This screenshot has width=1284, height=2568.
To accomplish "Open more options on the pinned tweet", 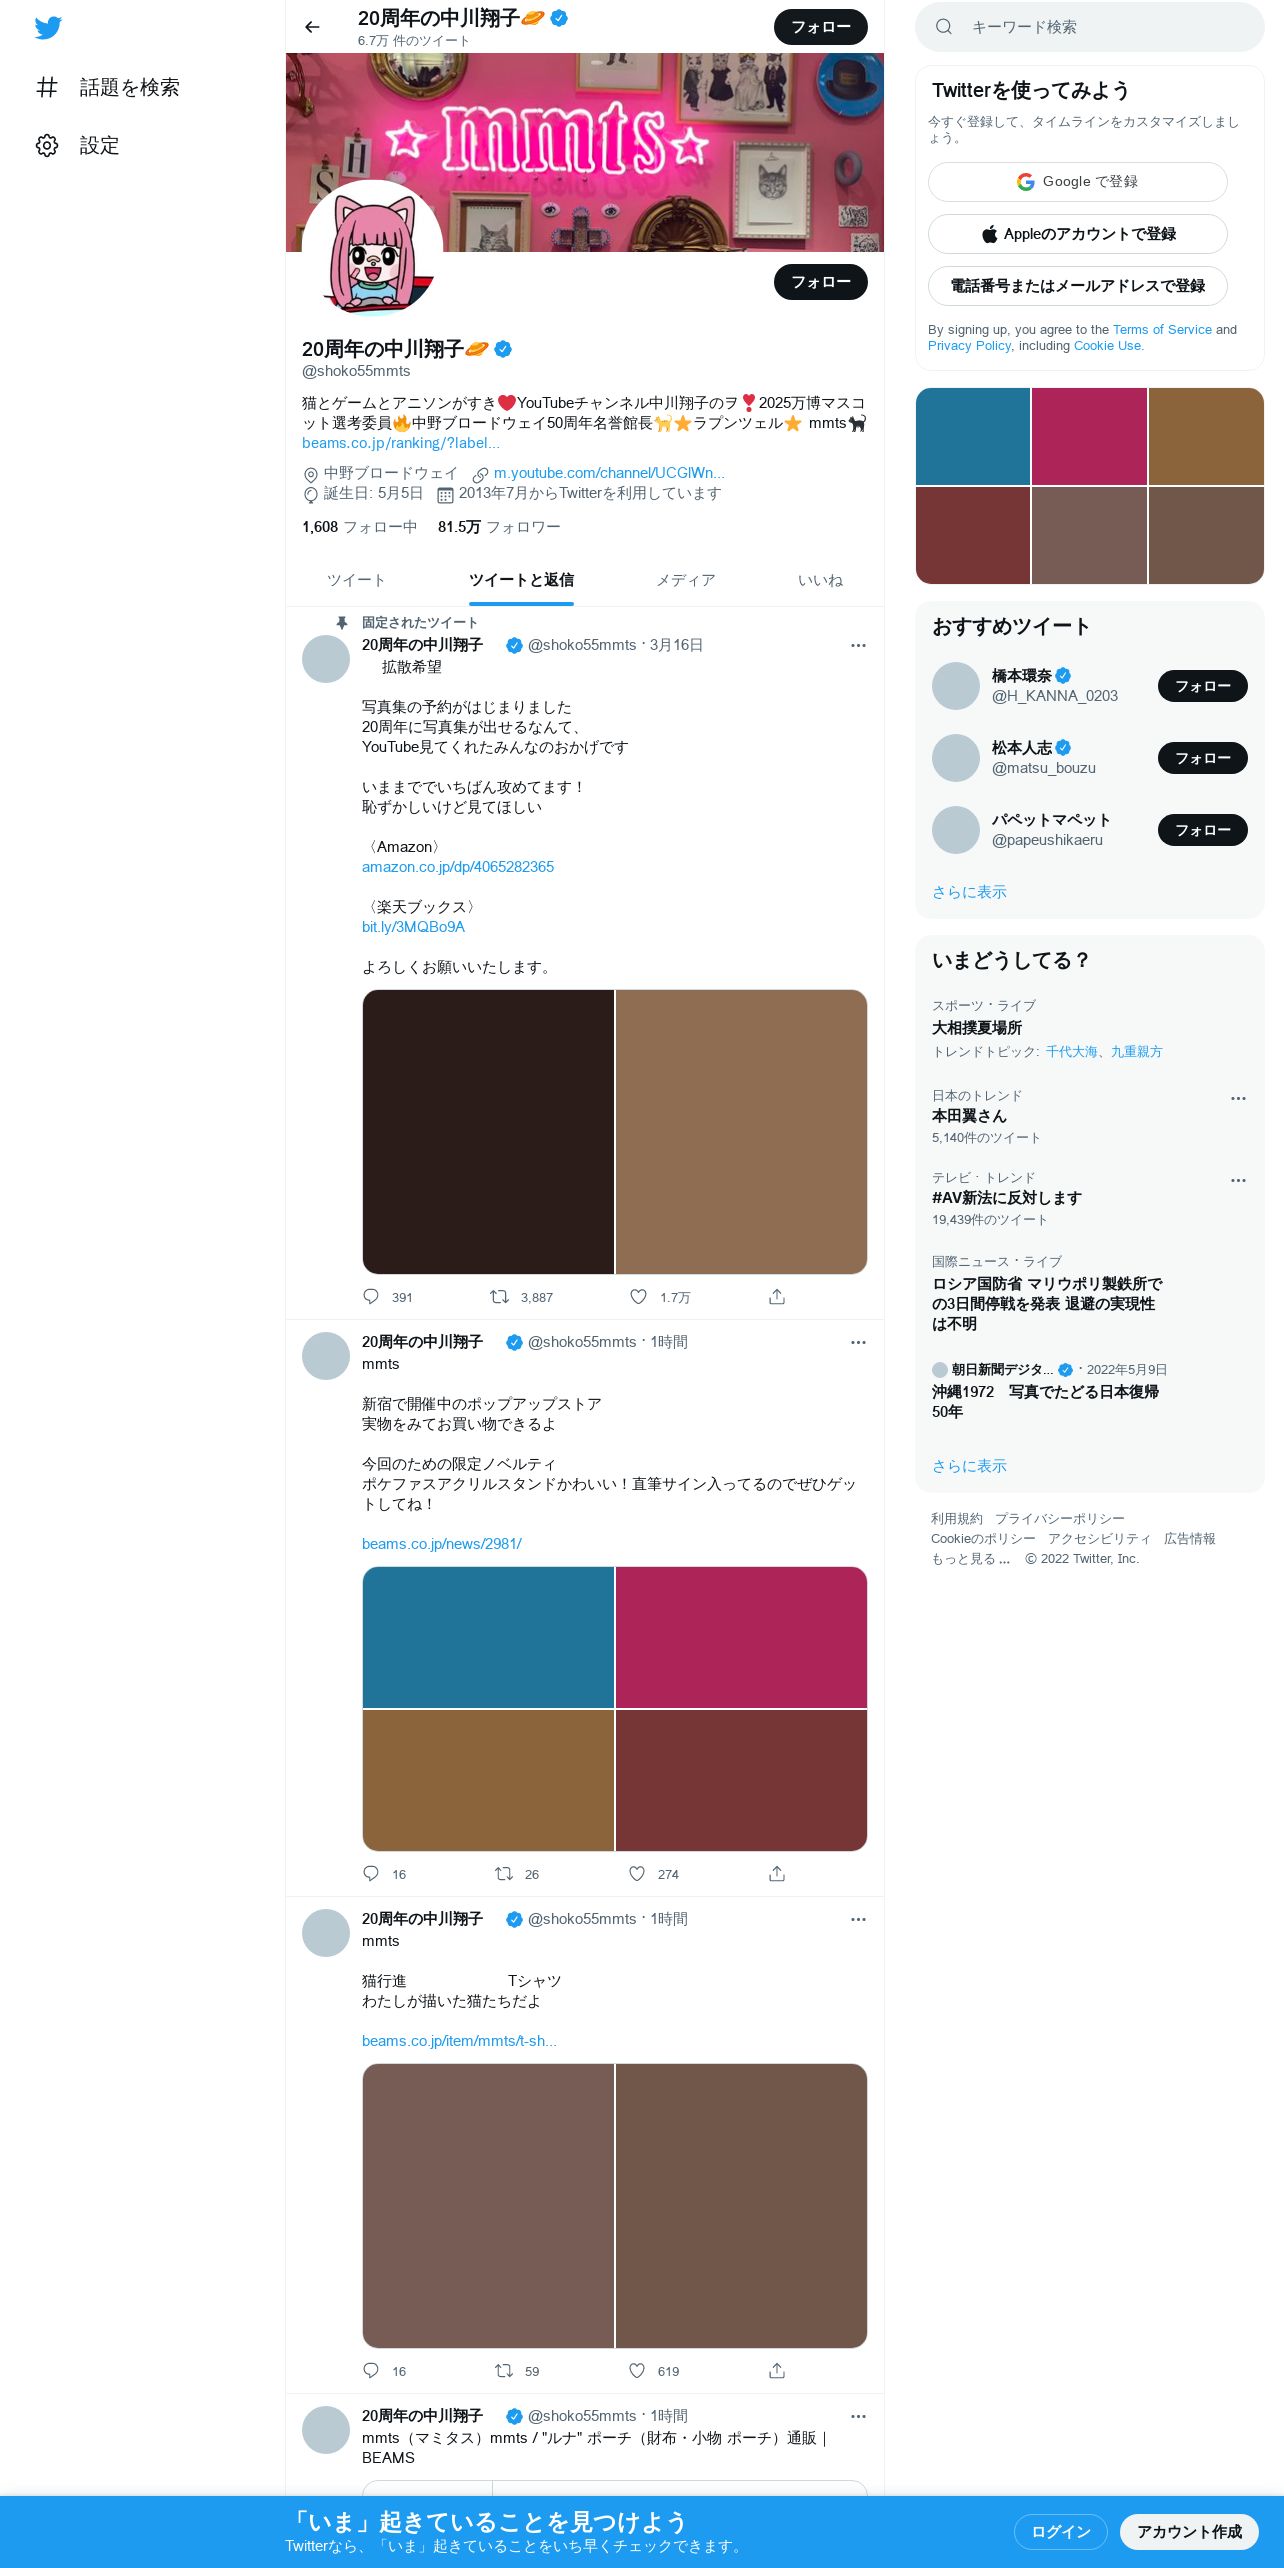I will point(858,645).
